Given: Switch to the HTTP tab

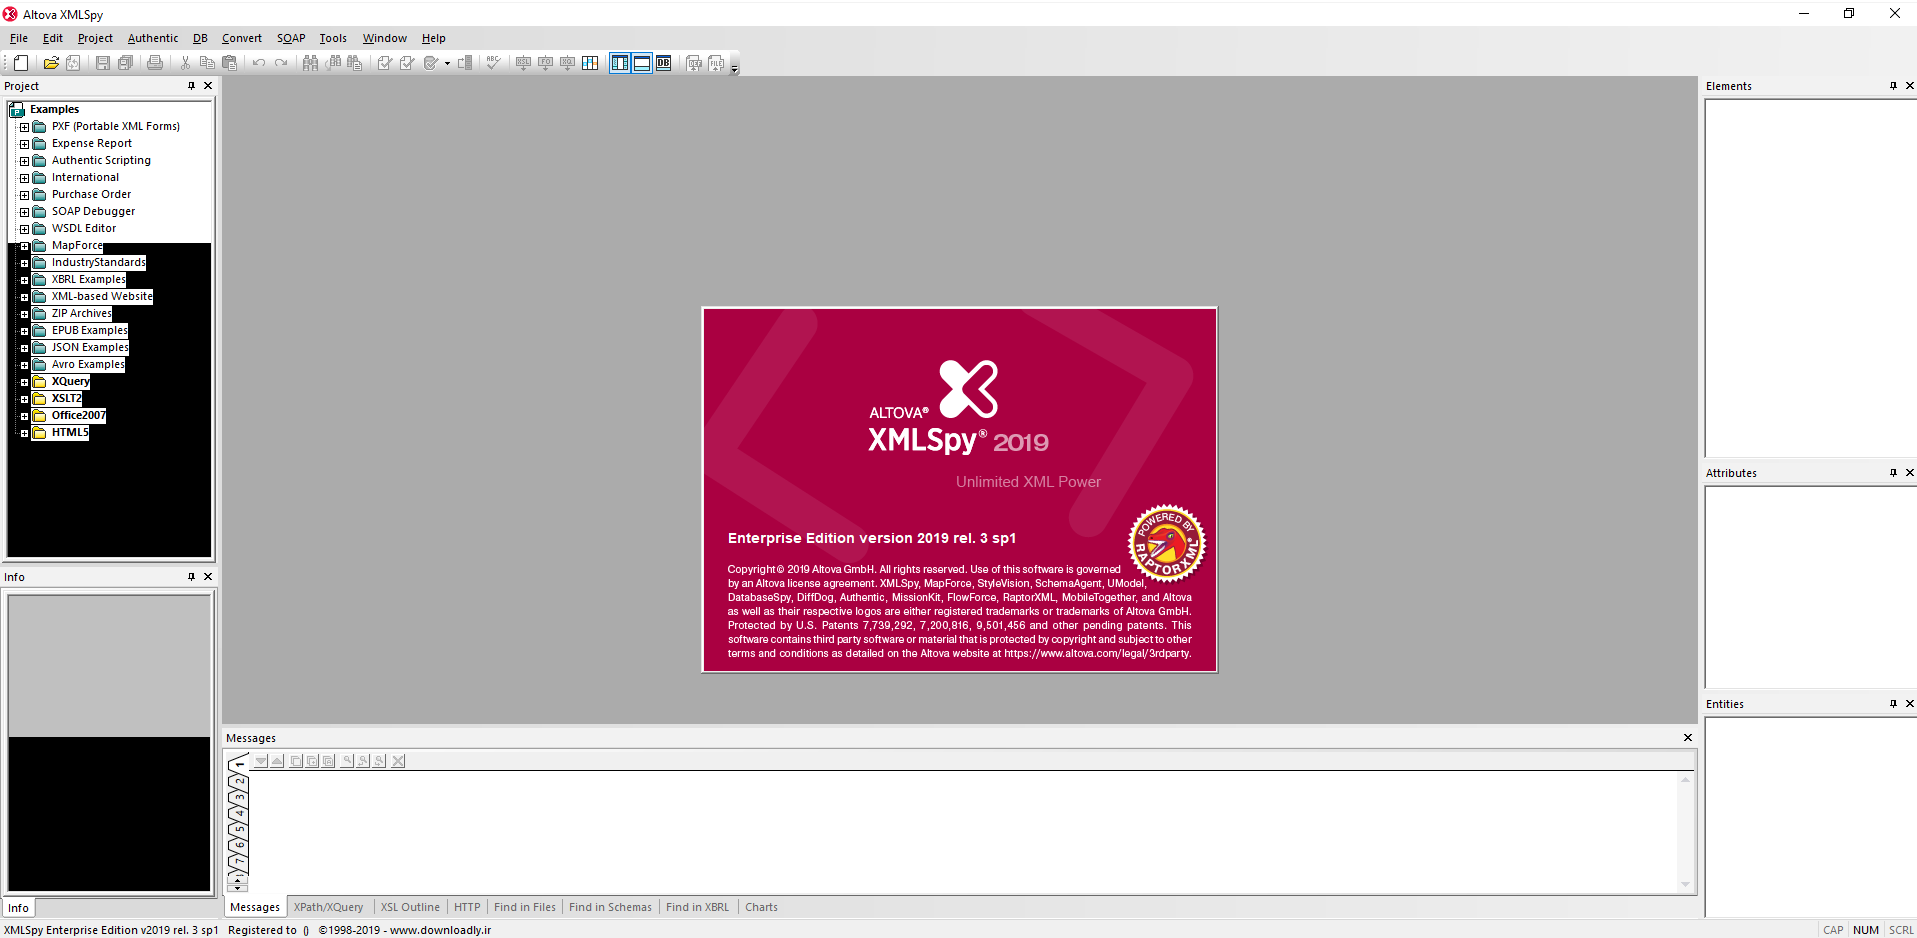Looking at the screenshot, I should pos(467,907).
